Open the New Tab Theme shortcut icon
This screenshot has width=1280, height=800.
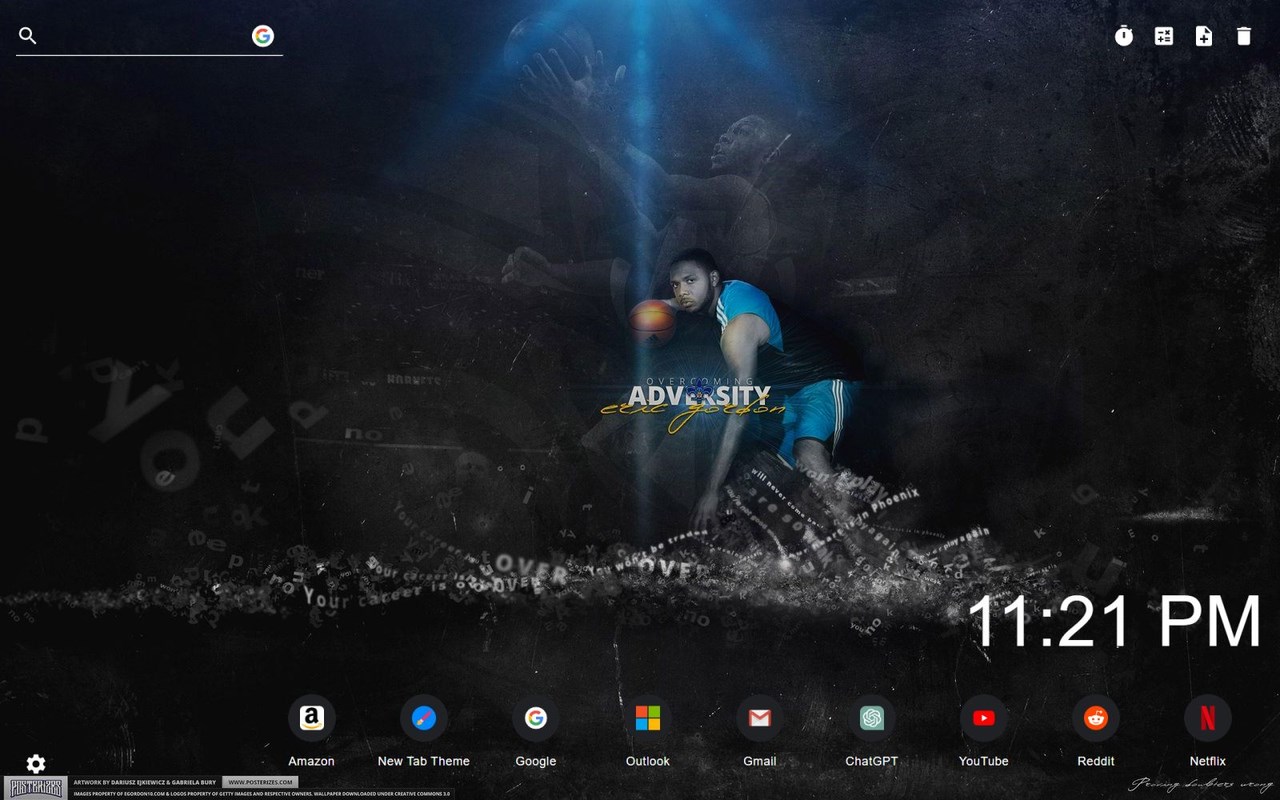pyautogui.click(x=424, y=718)
